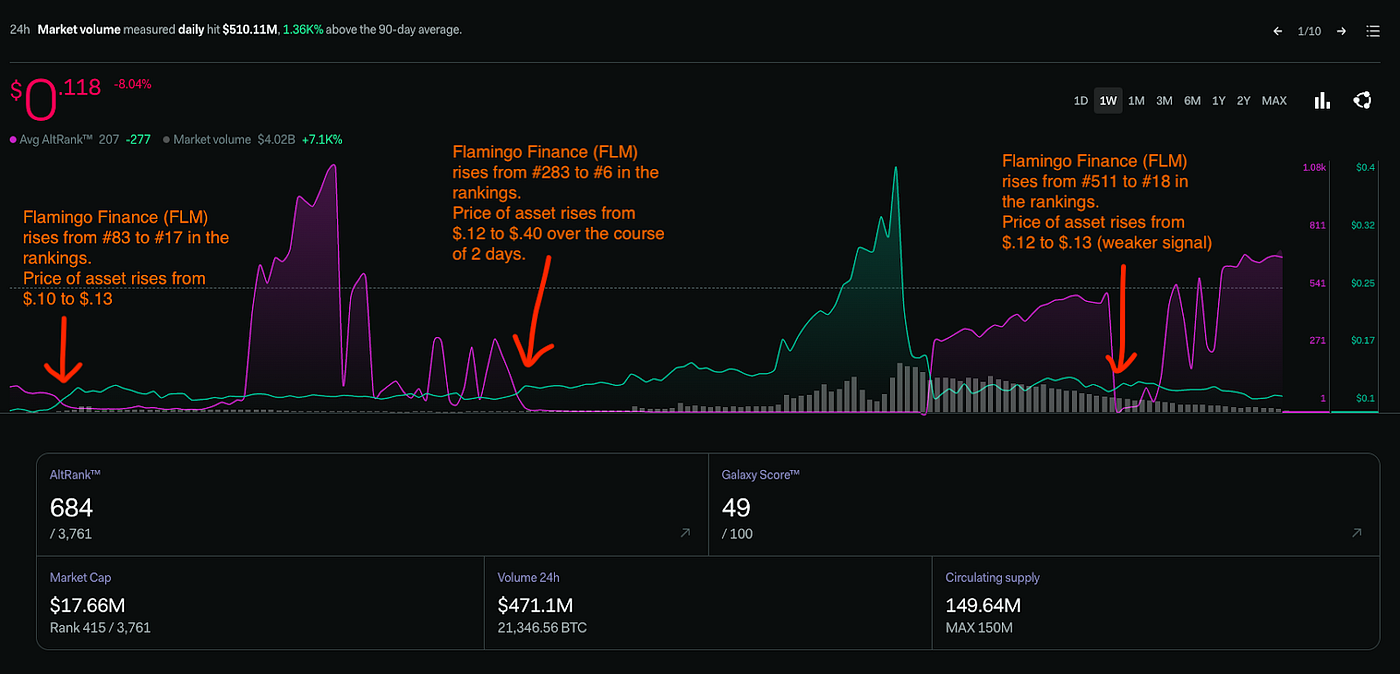
Task: Click the Circulating supply value 149.64M
Action: 983,605
